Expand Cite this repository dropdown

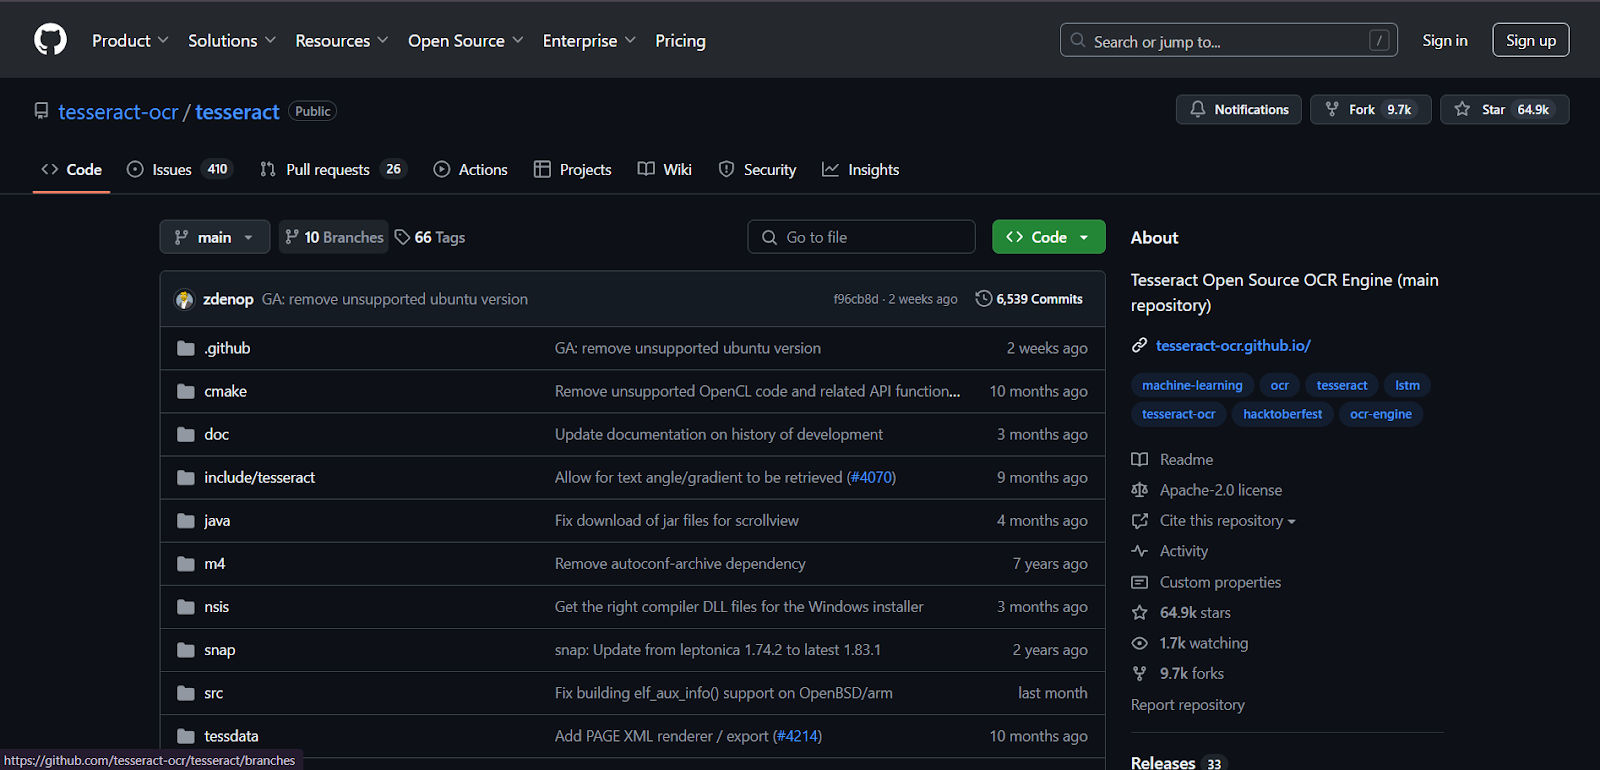click(x=1227, y=521)
